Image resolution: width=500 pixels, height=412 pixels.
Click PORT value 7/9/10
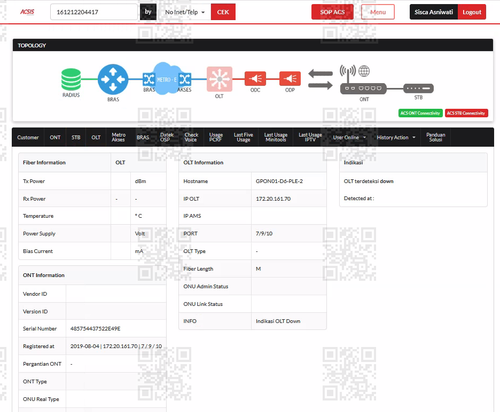click(x=264, y=233)
